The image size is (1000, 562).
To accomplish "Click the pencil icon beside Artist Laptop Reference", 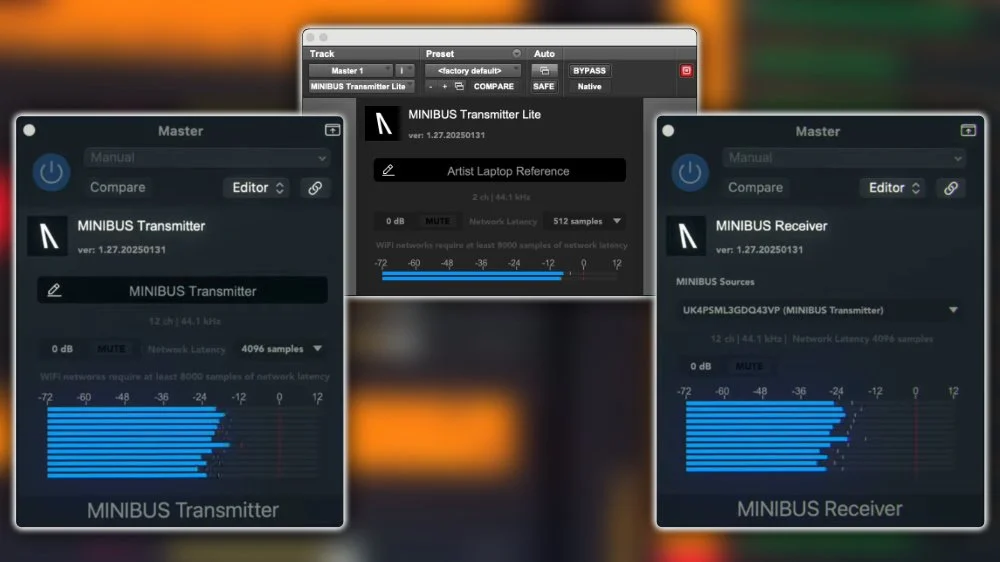I will click(x=388, y=170).
